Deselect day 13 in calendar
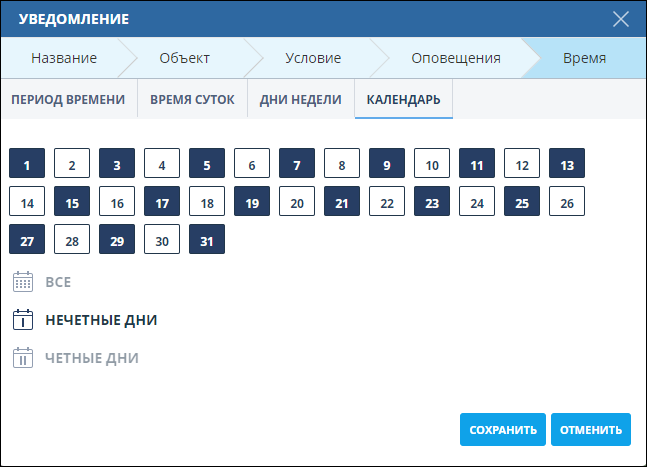 coord(567,163)
